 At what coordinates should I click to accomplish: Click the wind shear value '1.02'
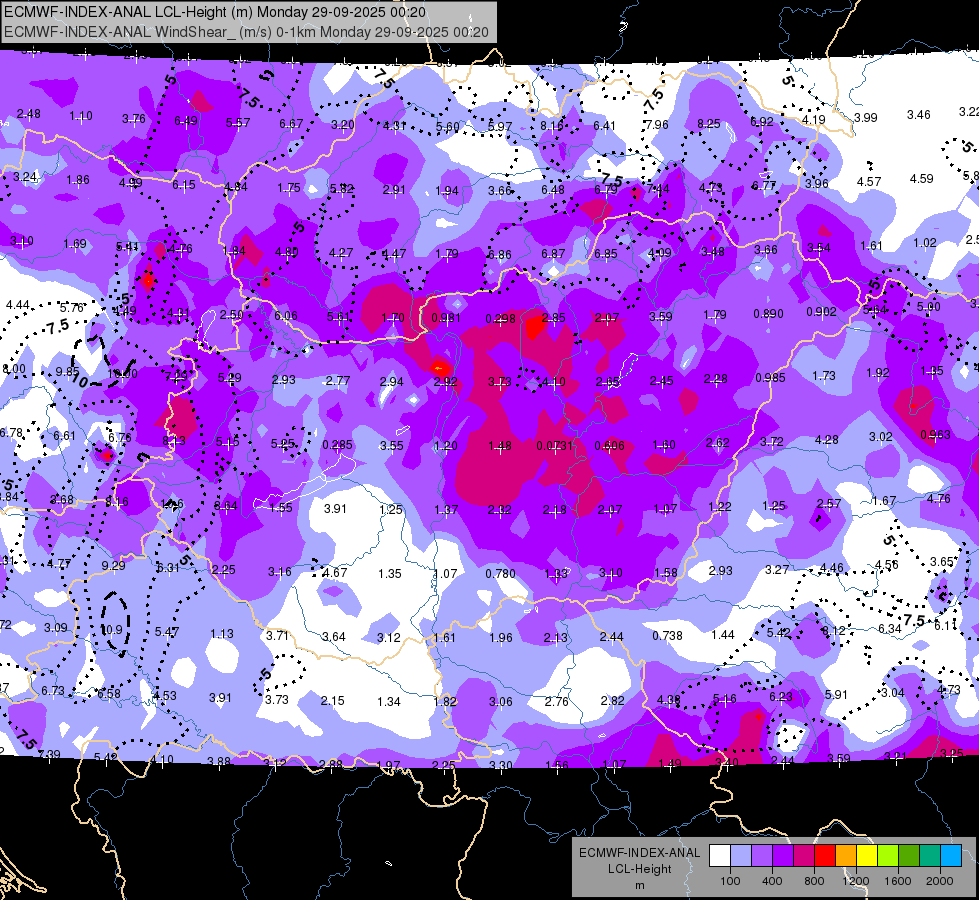click(x=925, y=243)
